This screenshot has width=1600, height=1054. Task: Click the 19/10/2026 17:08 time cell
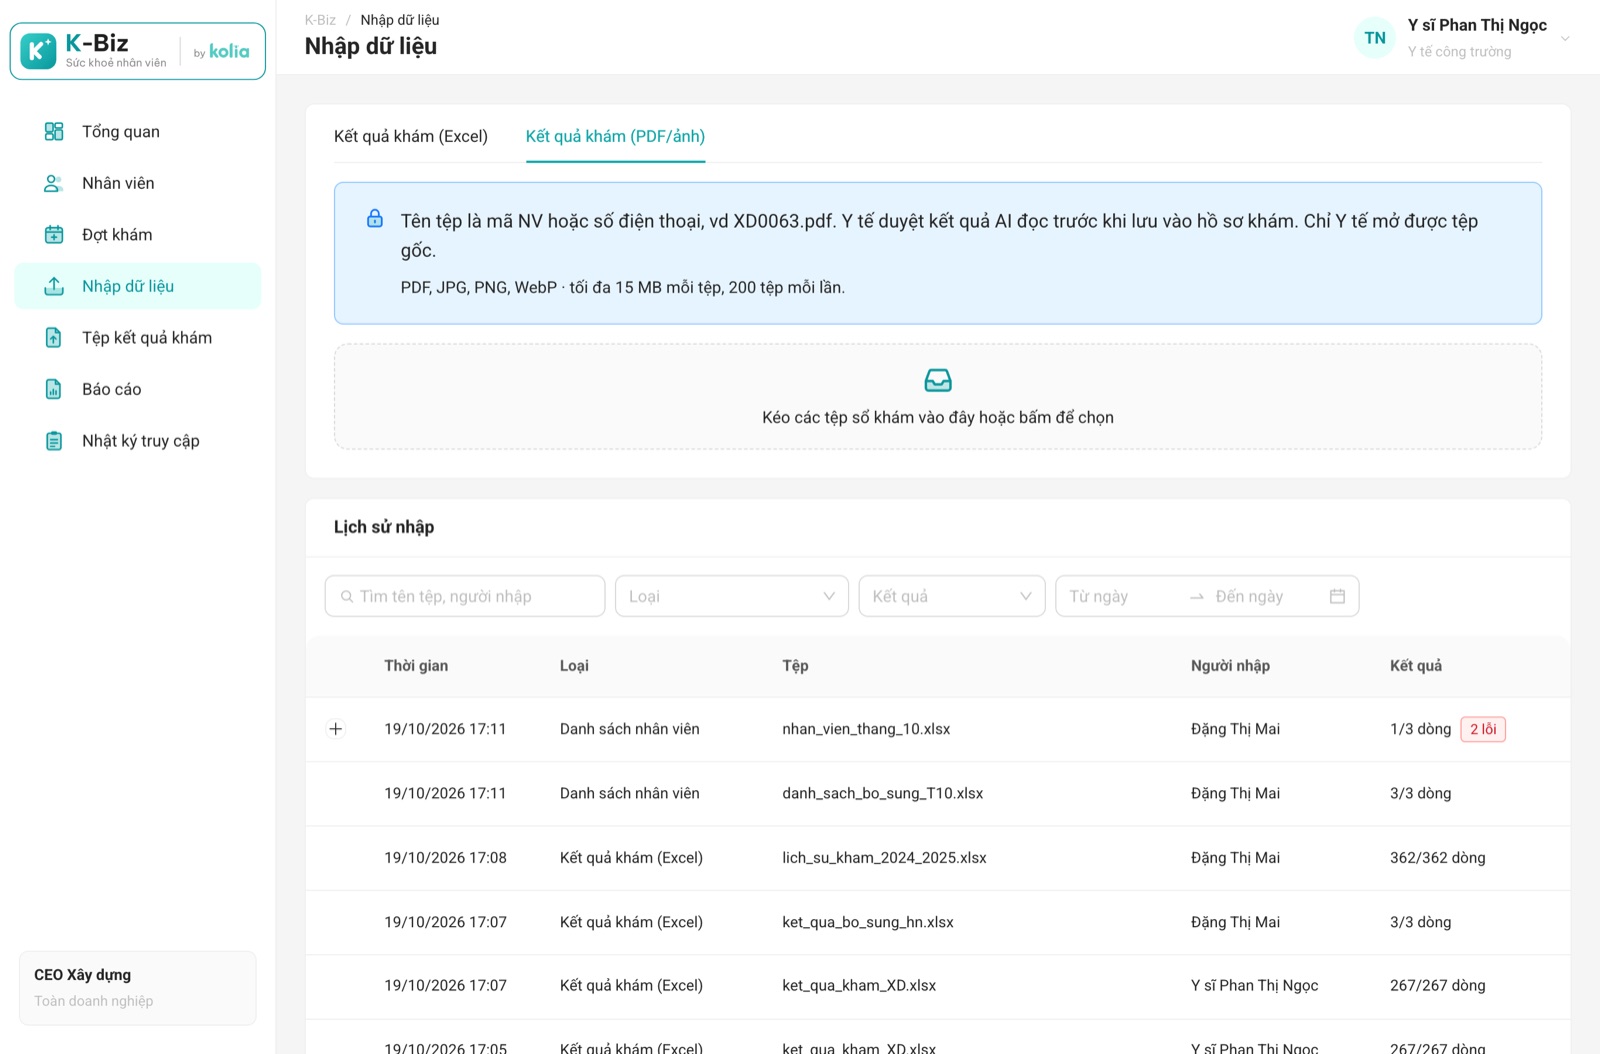point(445,858)
